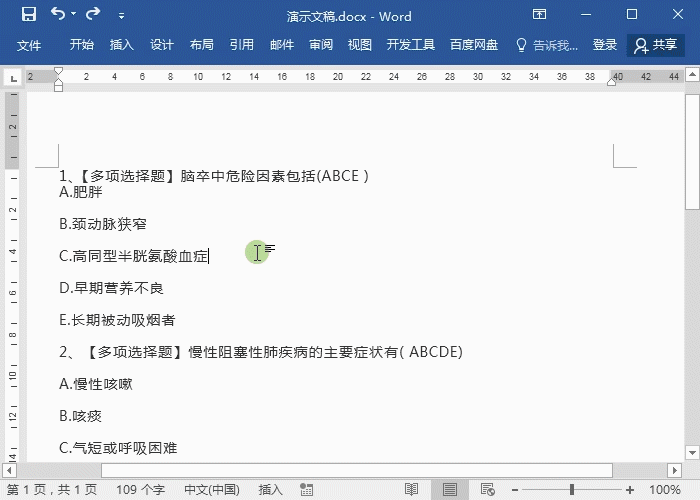This screenshot has width=700, height=500.
Task: Click on text A.肥胖
Action: 81,192
